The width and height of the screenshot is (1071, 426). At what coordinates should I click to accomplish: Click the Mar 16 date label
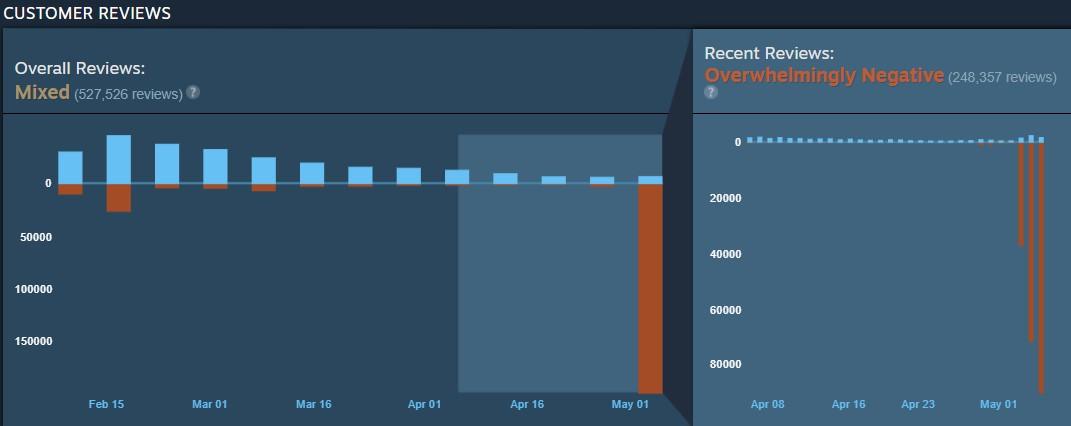click(314, 404)
